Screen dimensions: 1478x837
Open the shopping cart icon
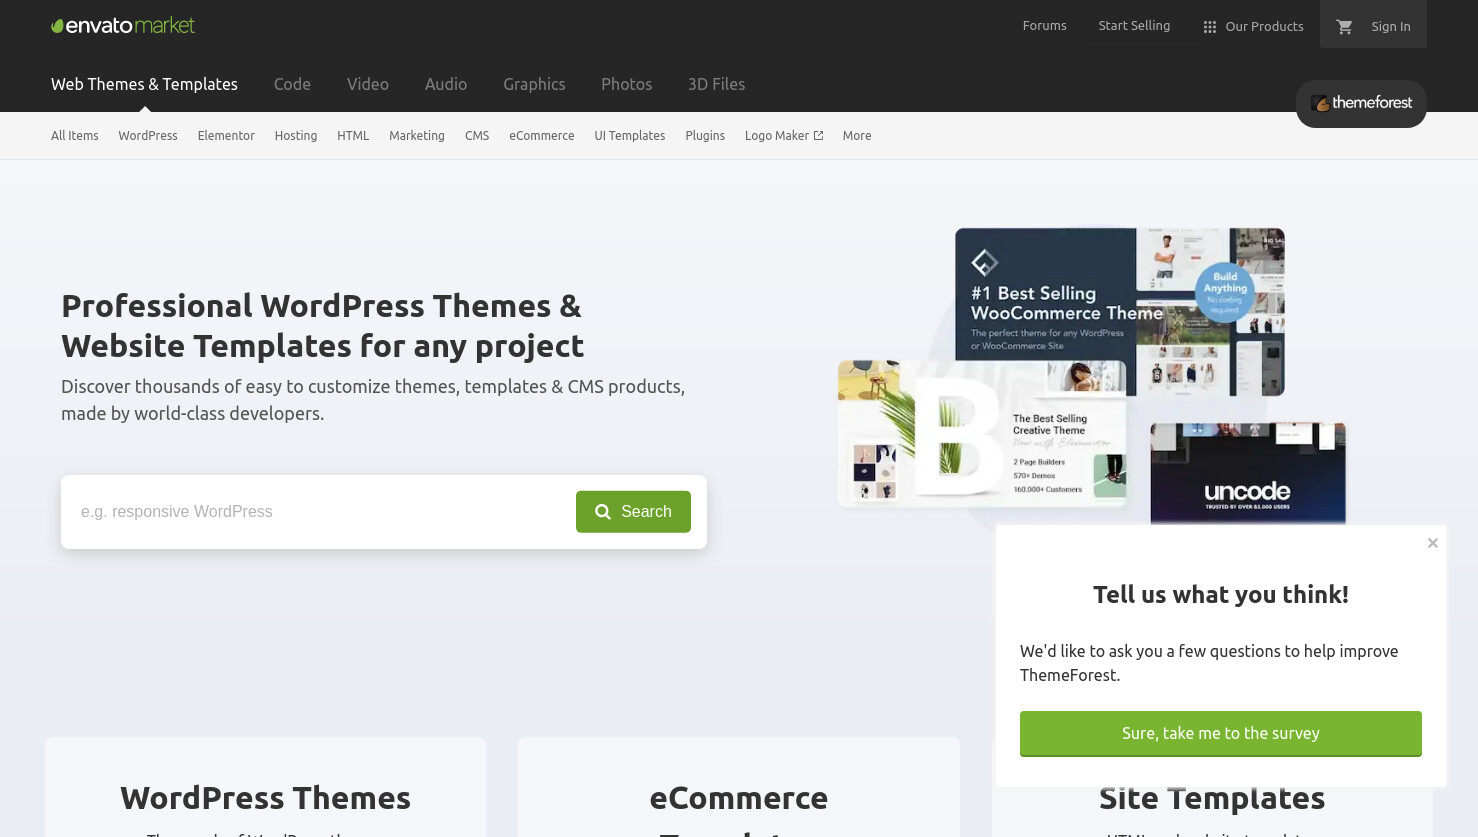coord(1344,27)
